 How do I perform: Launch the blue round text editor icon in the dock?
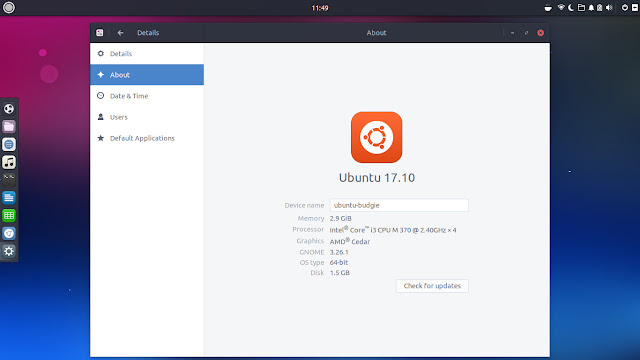(9, 144)
